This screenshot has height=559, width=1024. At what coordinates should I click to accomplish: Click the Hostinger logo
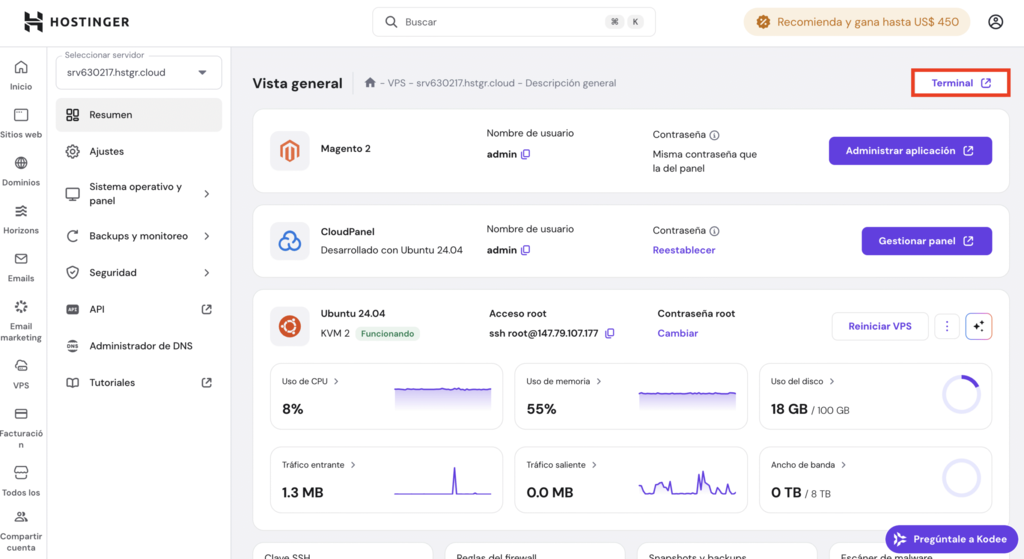[x=76, y=22]
